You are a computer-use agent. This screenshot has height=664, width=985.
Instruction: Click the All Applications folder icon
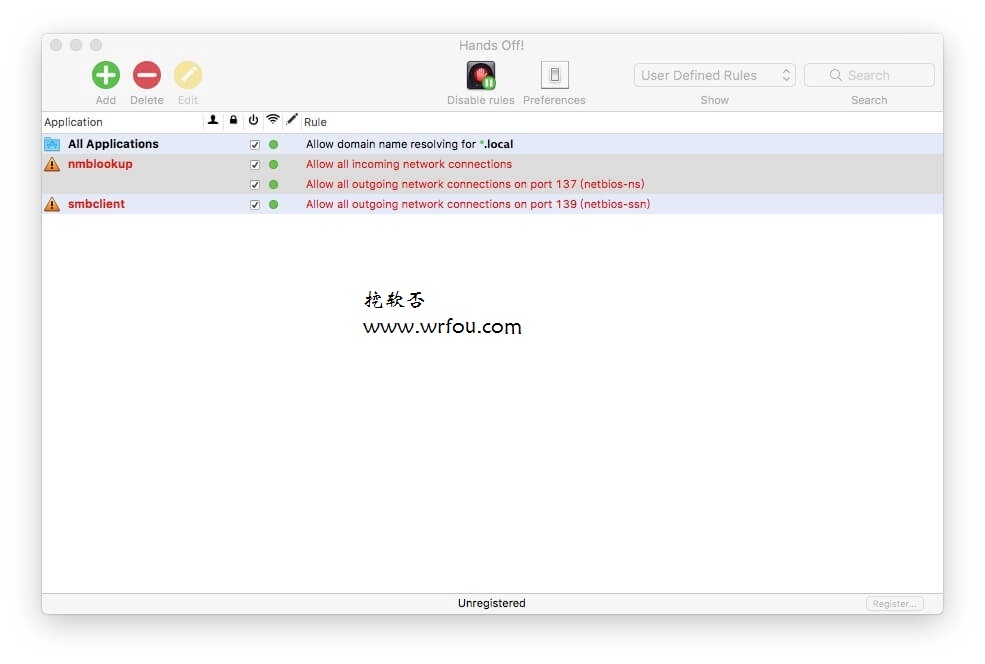pyautogui.click(x=52, y=144)
